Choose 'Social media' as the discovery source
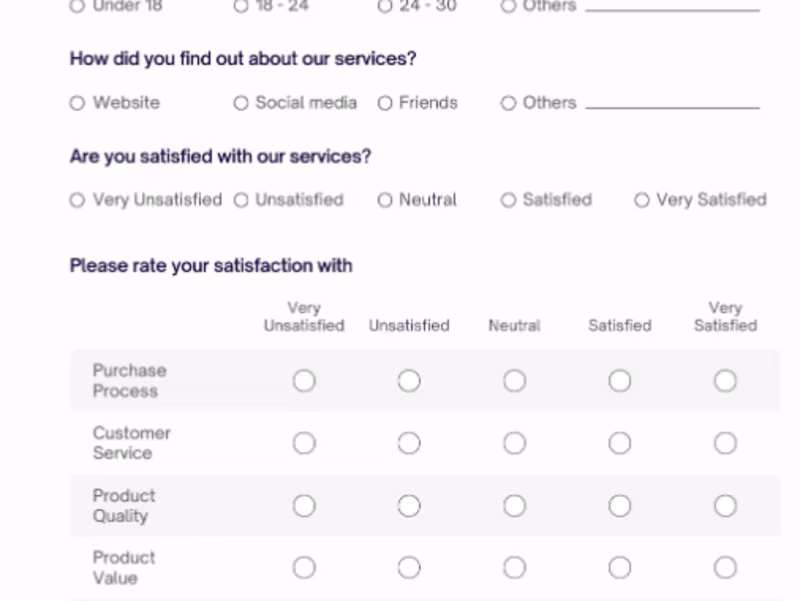Image resolution: width=800 pixels, height=601 pixels. 240,103
